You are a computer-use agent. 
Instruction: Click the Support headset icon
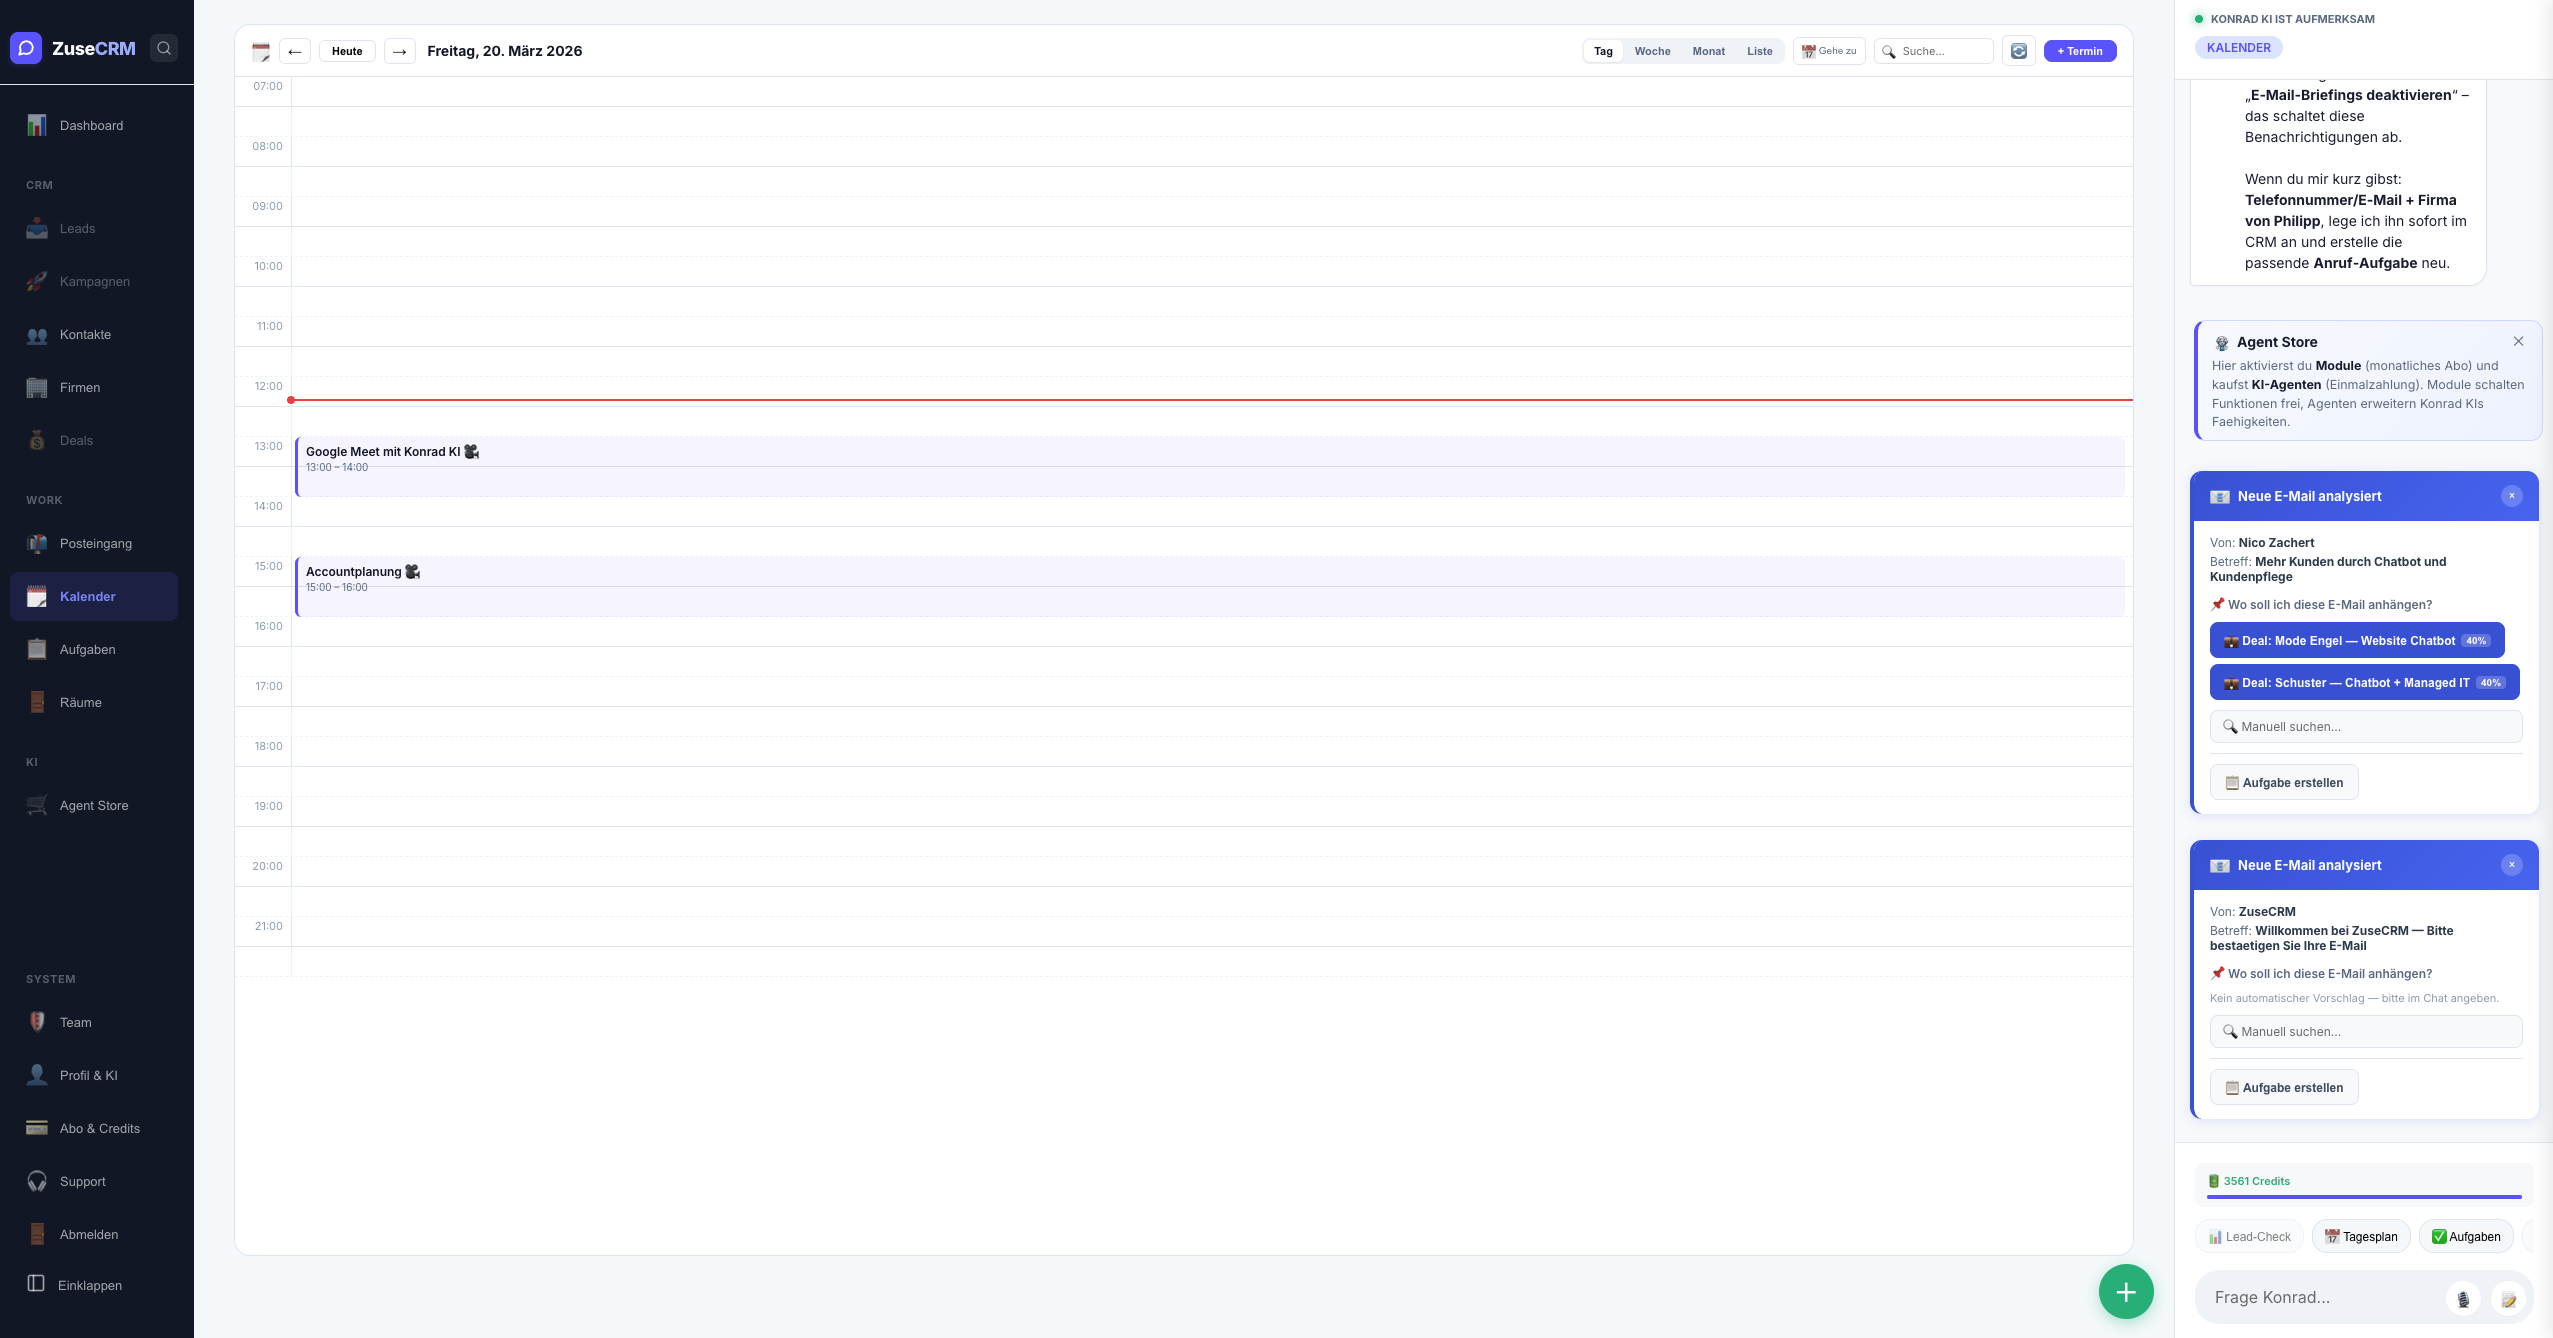tap(37, 1181)
